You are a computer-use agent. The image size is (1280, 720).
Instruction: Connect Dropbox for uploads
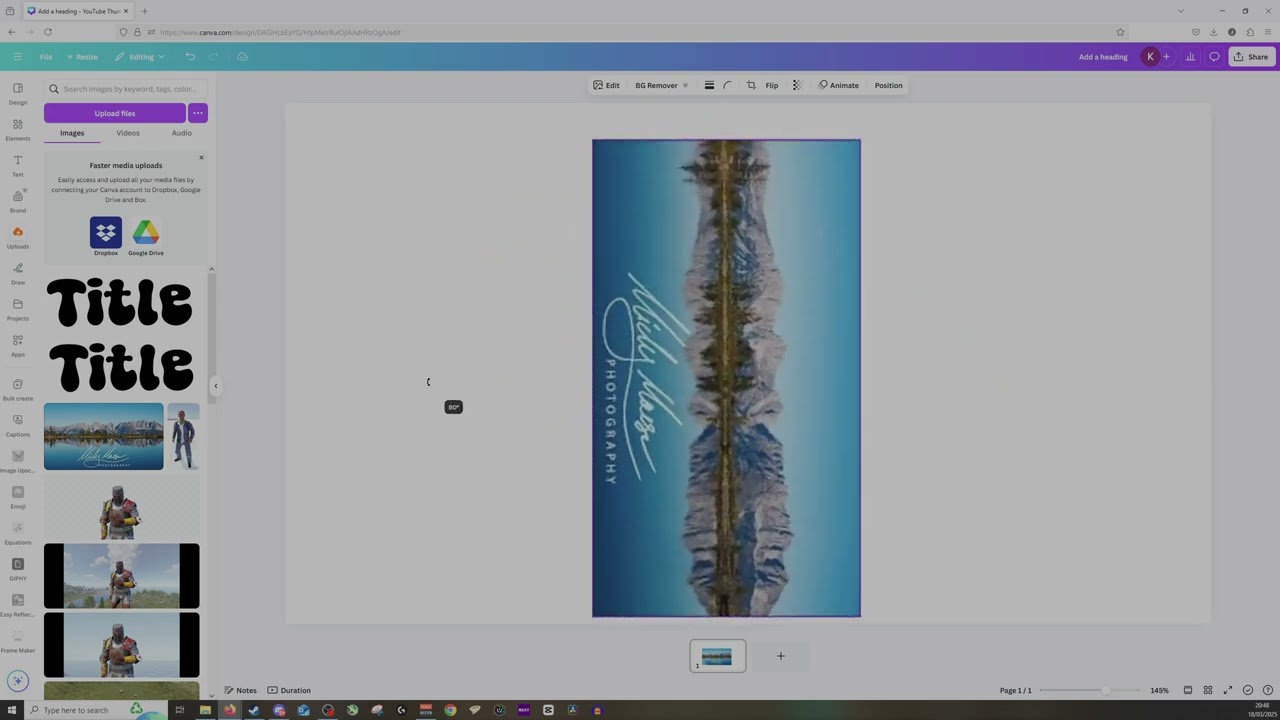(106, 236)
